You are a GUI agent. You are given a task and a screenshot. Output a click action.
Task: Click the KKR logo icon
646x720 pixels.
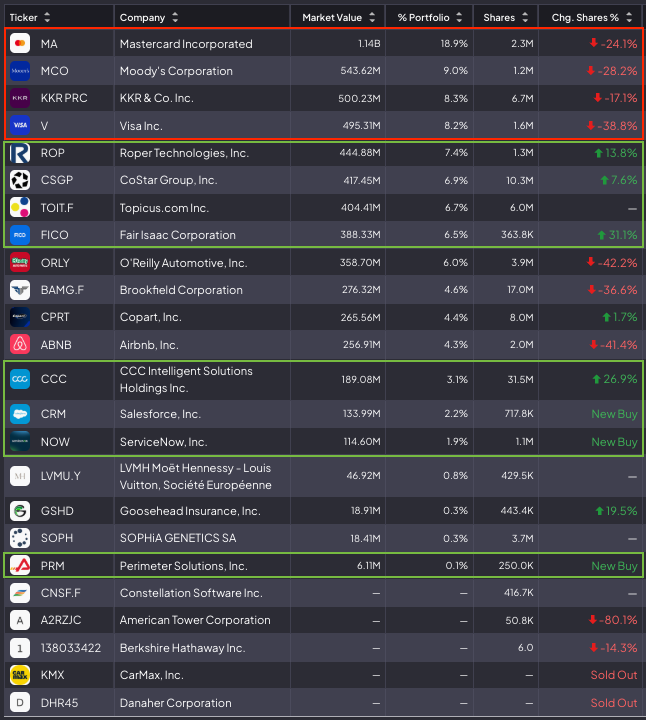click(20, 98)
